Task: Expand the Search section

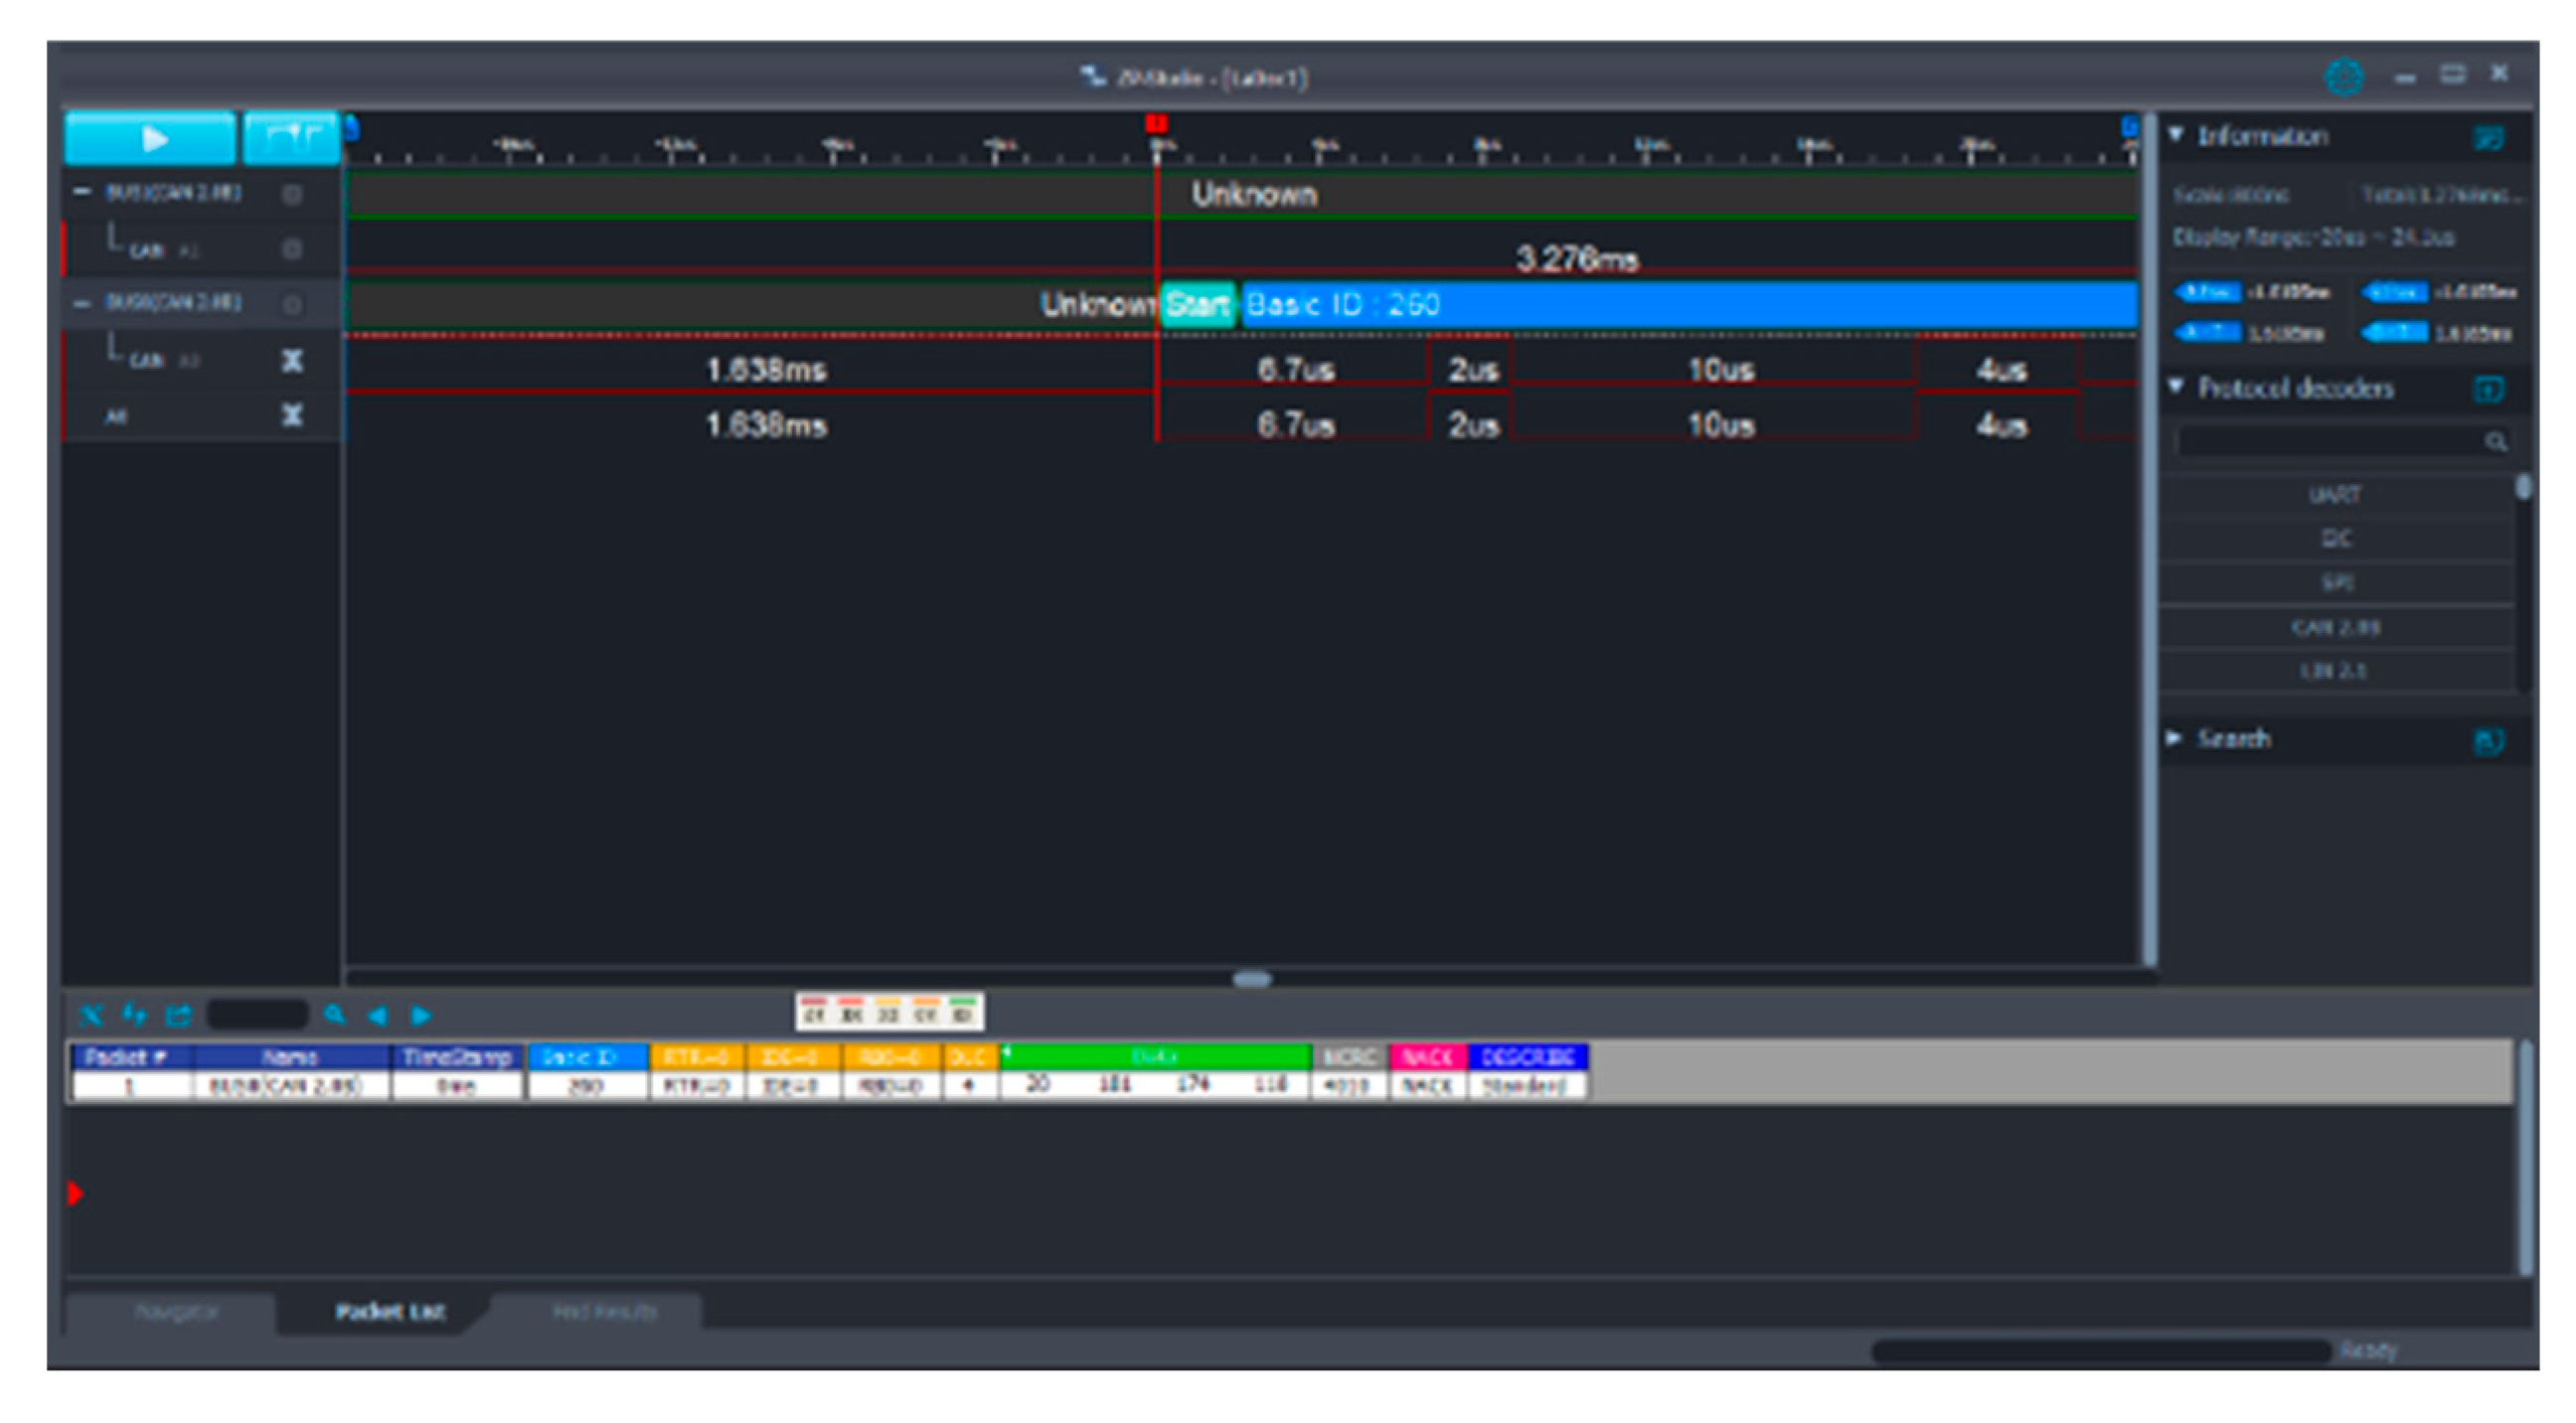Action: [x=2174, y=738]
